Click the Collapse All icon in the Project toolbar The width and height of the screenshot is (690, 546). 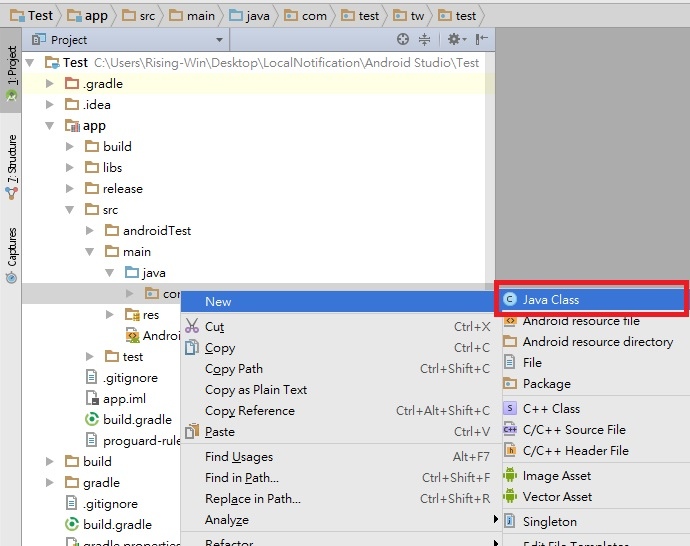coord(424,40)
